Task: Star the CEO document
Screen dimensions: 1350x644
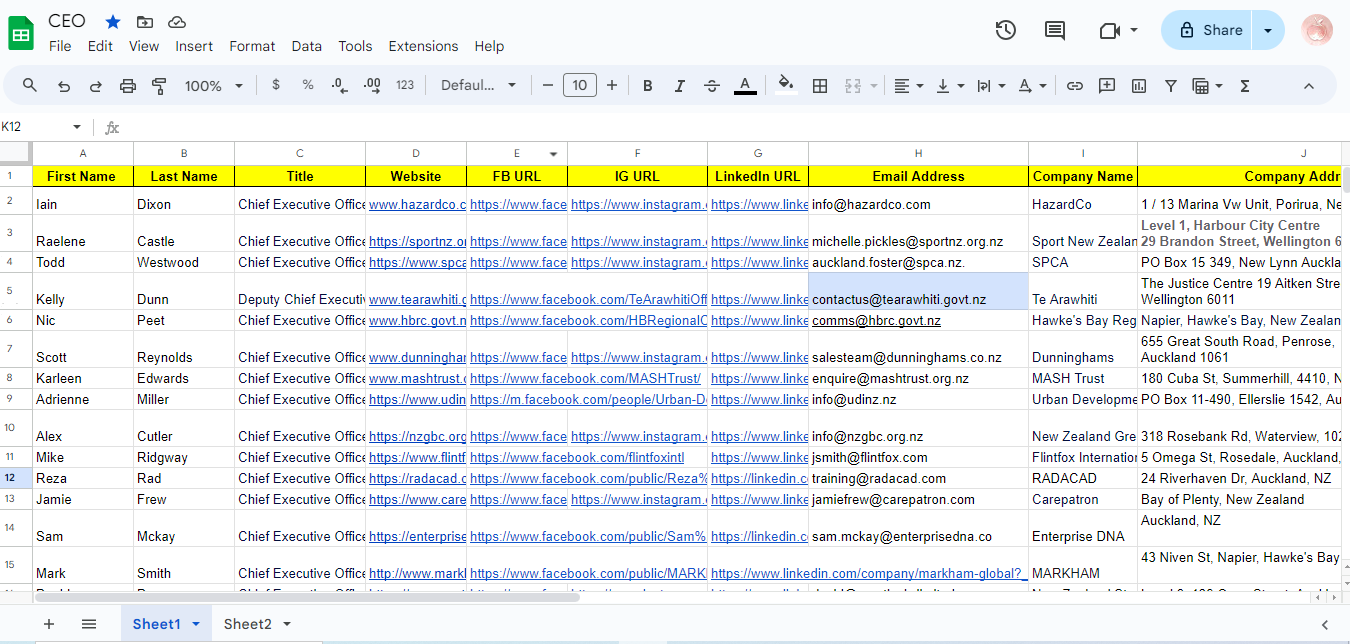Action: (x=113, y=22)
